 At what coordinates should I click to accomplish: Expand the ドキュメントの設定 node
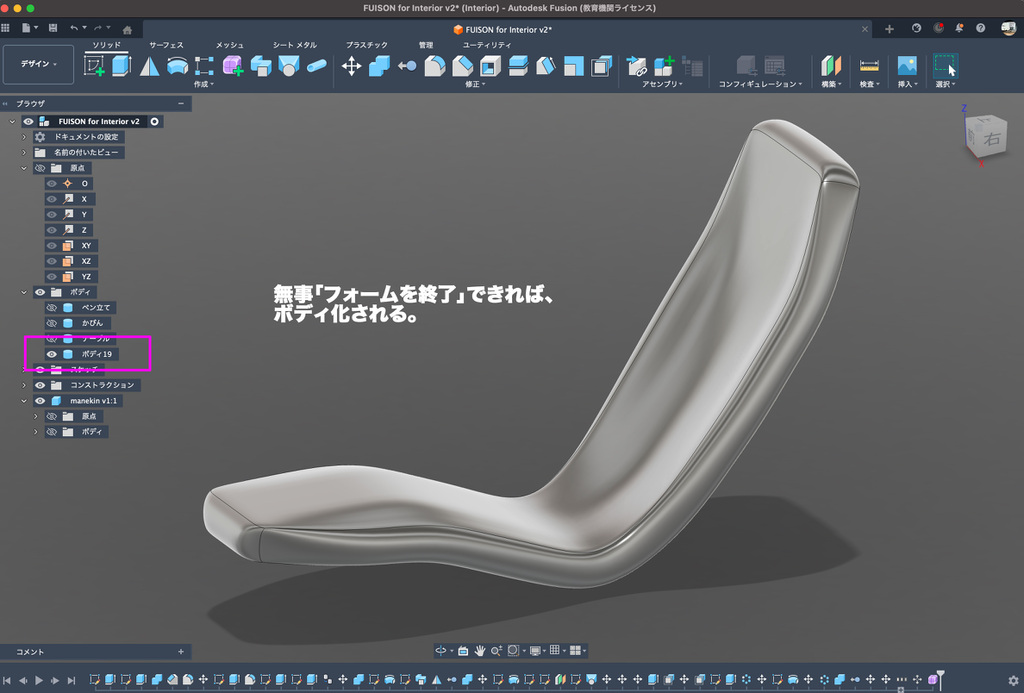tap(24, 137)
